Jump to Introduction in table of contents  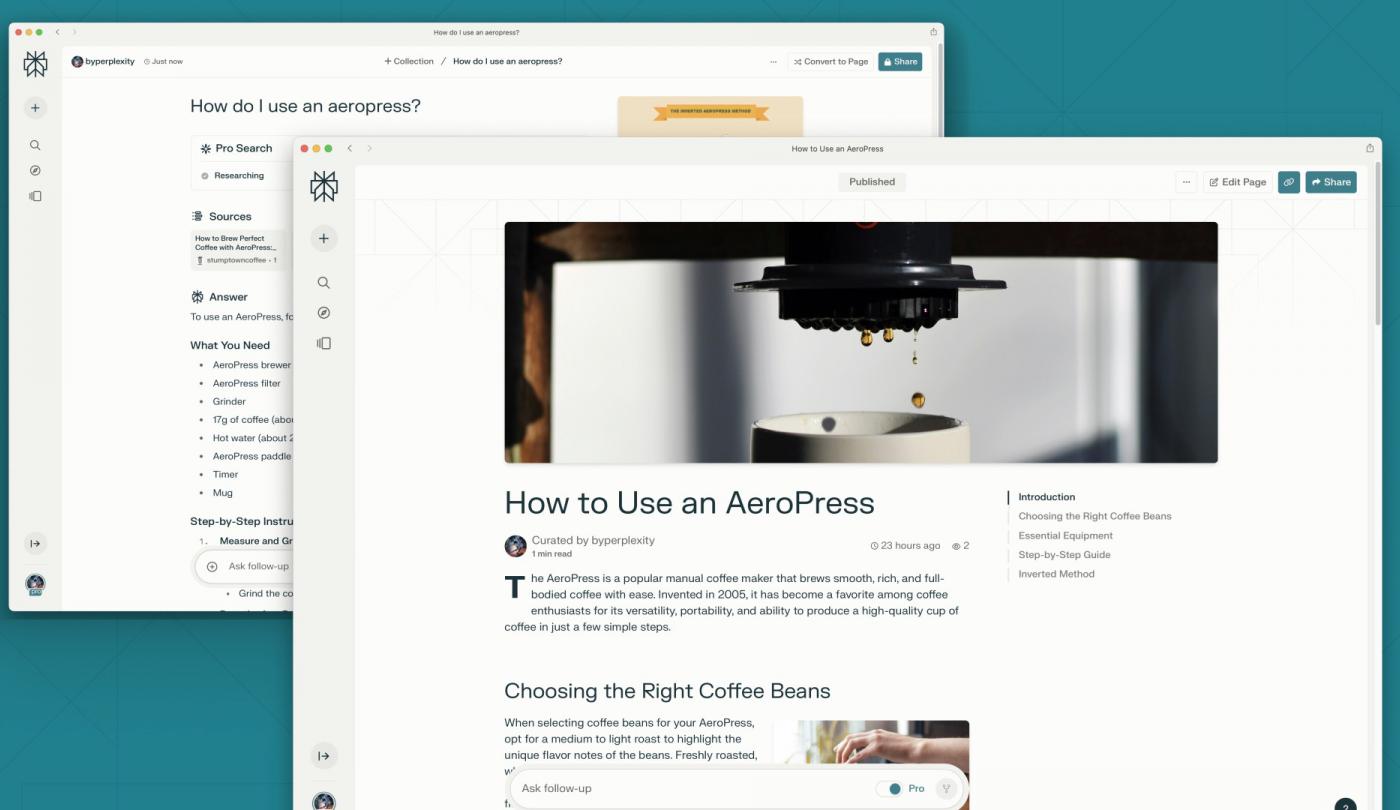point(1047,497)
